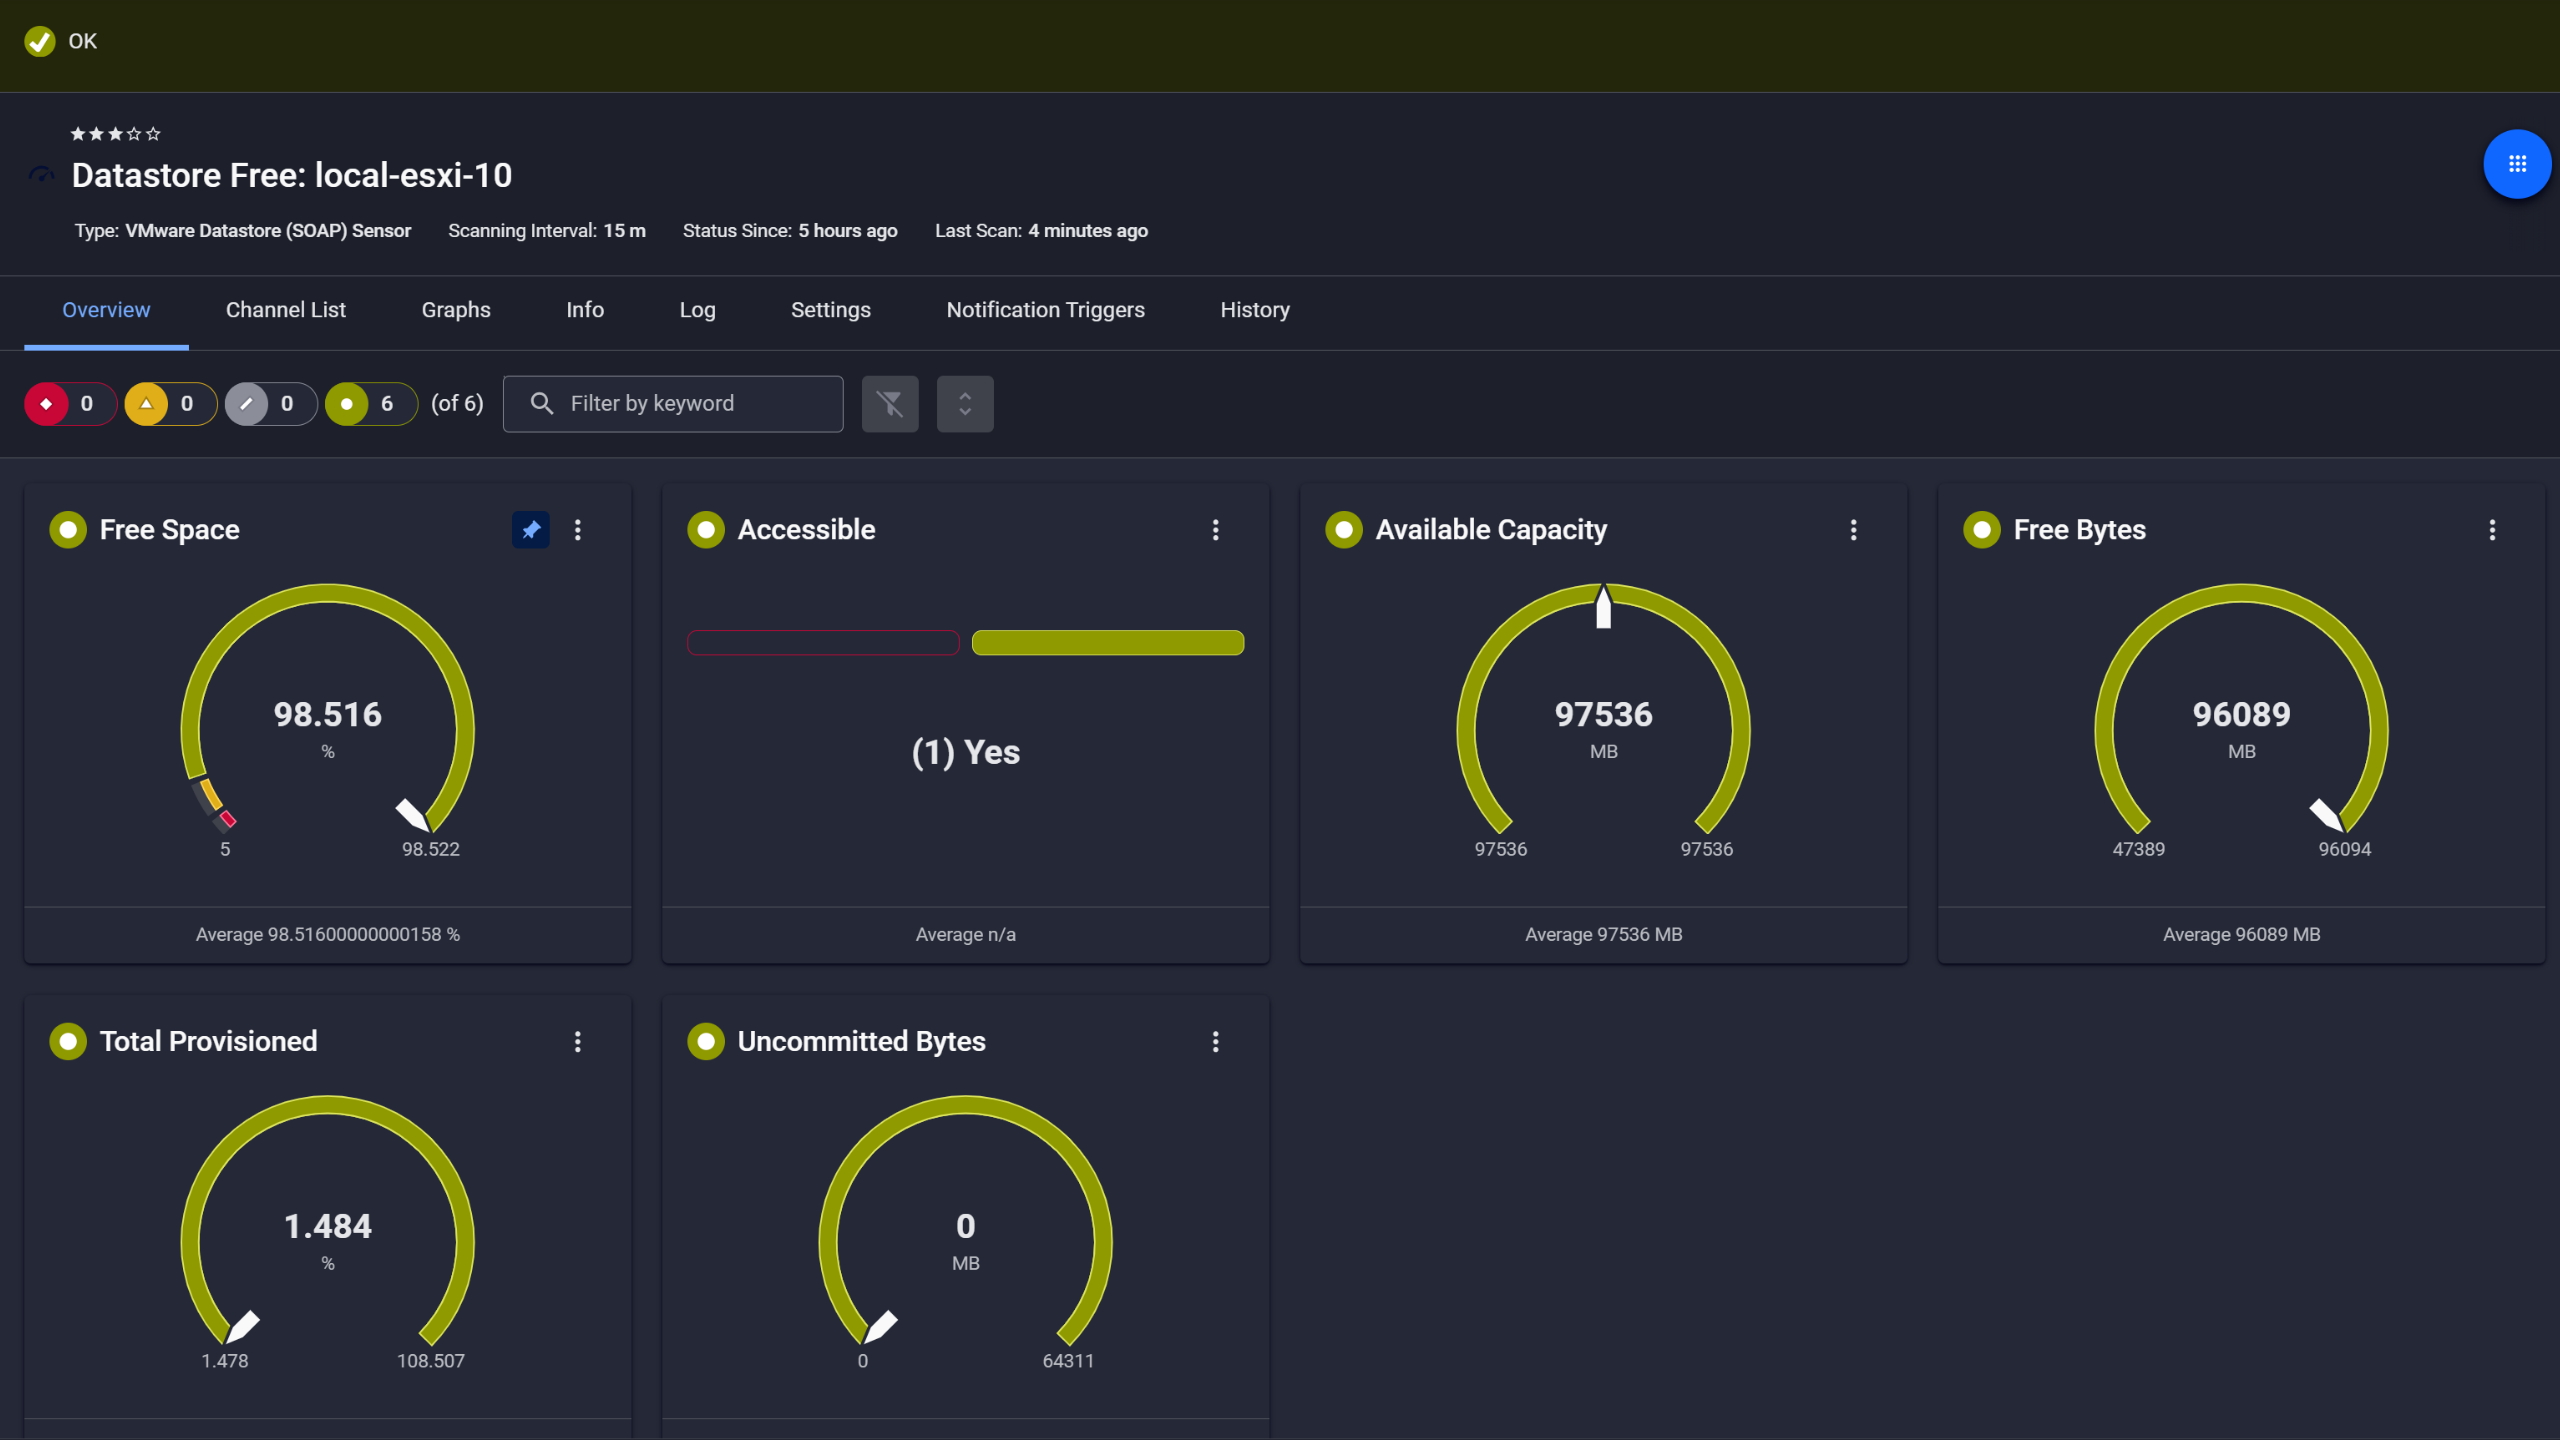Toggle the red down-status filter showing 0
This screenshot has height=1440, width=2560.
click(69, 404)
